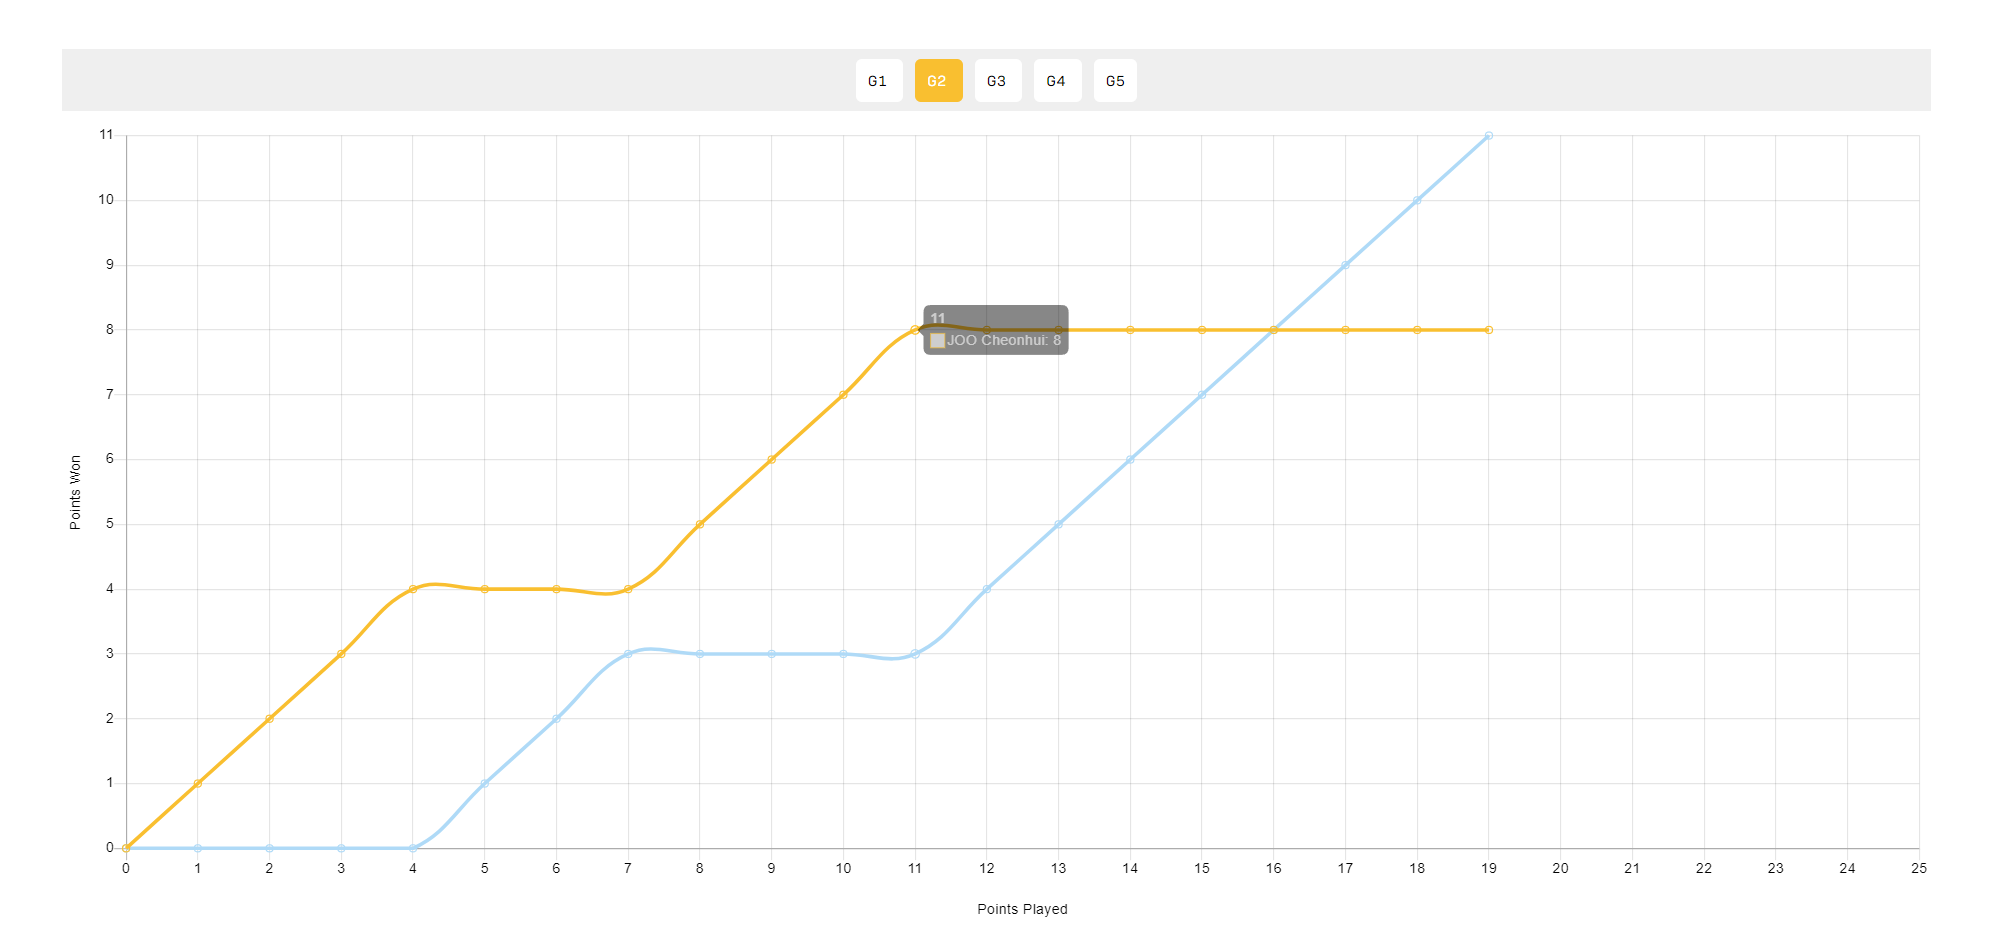Pick blue data point at 12 points played
This screenshot has height=938, width=2010.
987,589
